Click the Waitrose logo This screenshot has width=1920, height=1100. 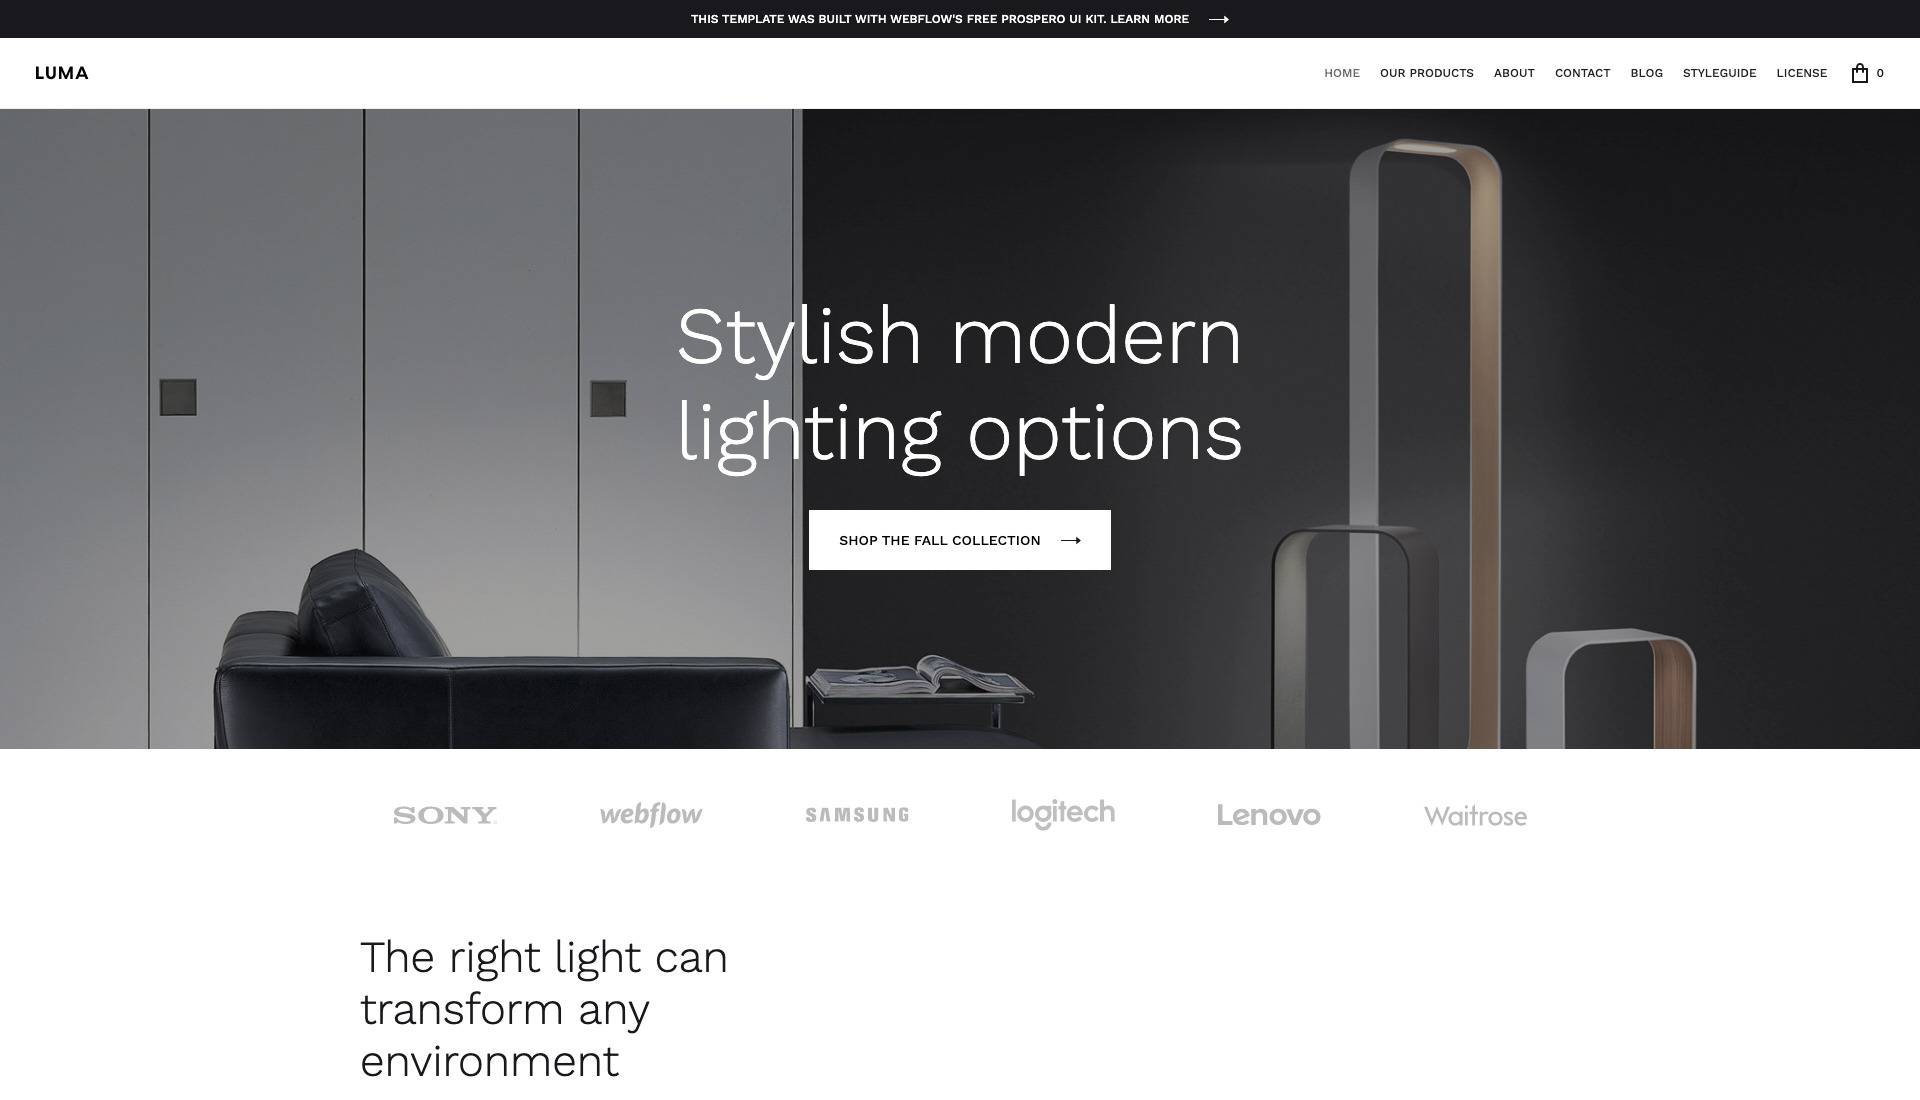pos(1475,816)
